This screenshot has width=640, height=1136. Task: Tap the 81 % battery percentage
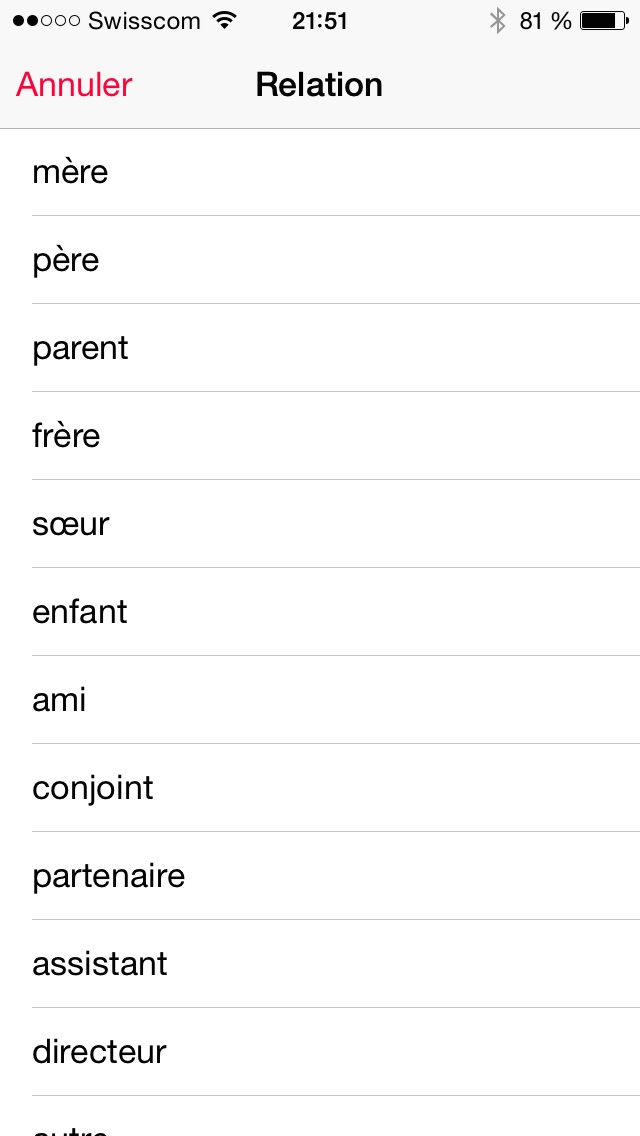pyautogui.click(x=545, y=20)
